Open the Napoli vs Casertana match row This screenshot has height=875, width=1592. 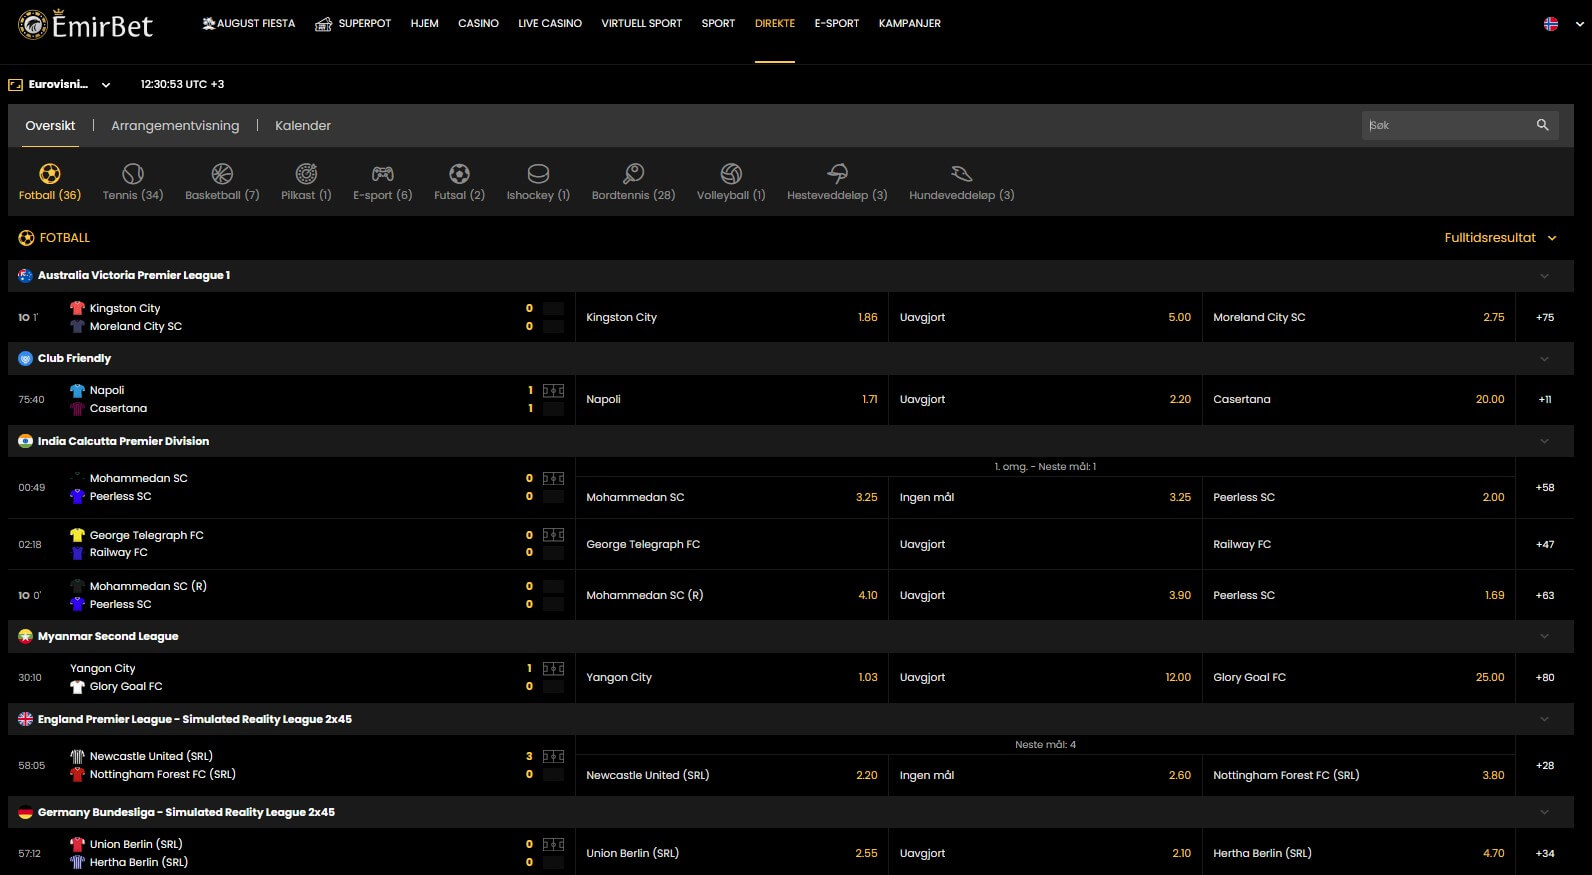click(291, 400)
